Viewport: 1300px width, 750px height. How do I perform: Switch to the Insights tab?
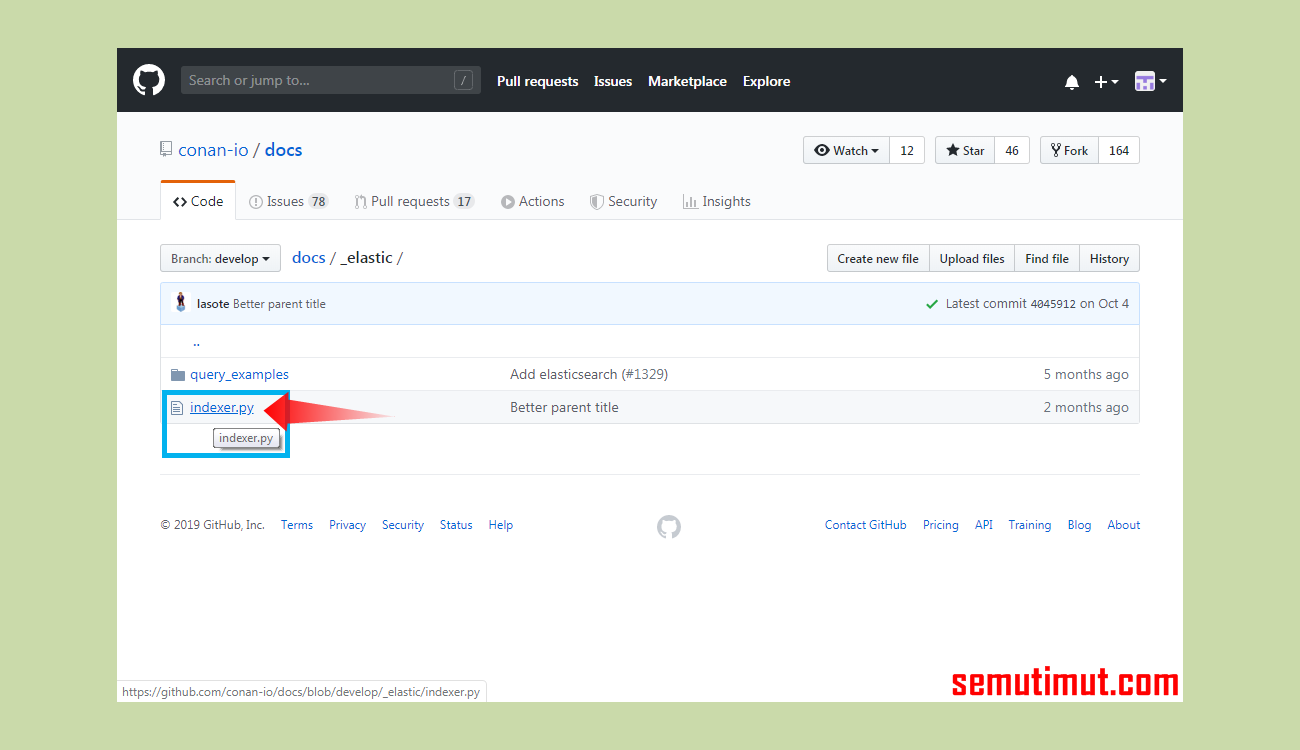[x=716, y=201]
